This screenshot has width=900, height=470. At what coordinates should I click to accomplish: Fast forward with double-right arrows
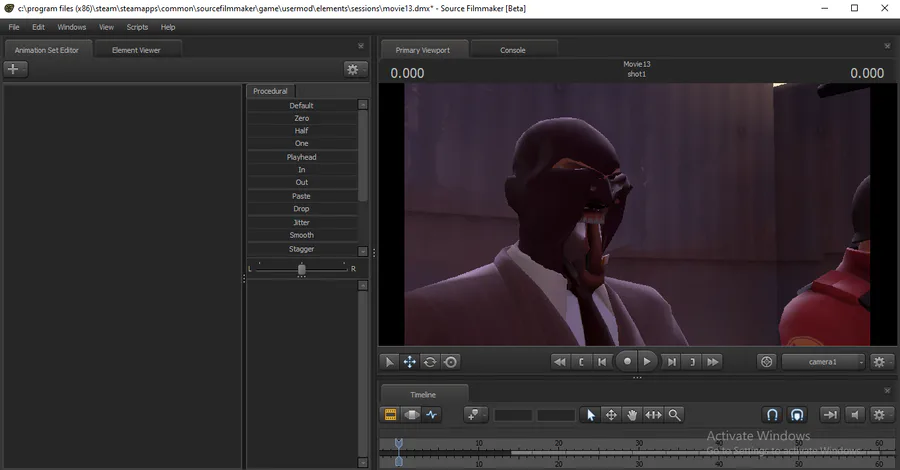point(712,362)
